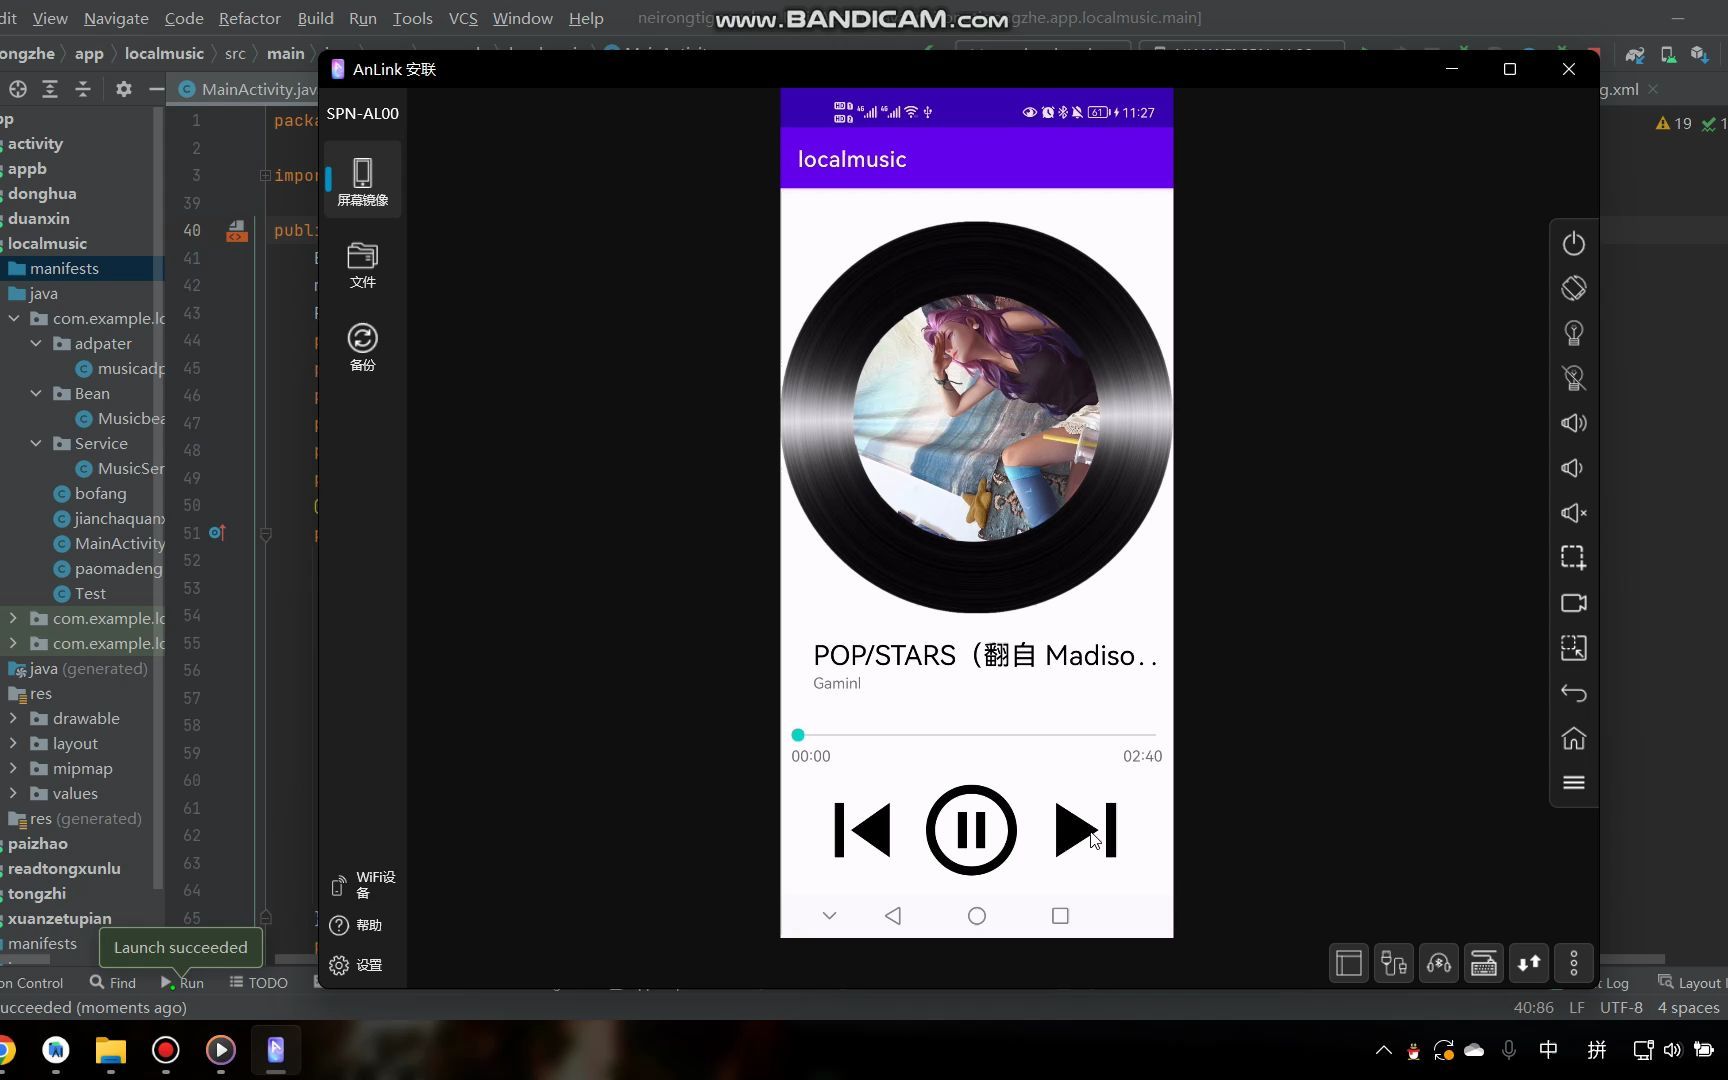Collapse the adpater package folder
The image size is (1728, 1080).
click(36, 343)
